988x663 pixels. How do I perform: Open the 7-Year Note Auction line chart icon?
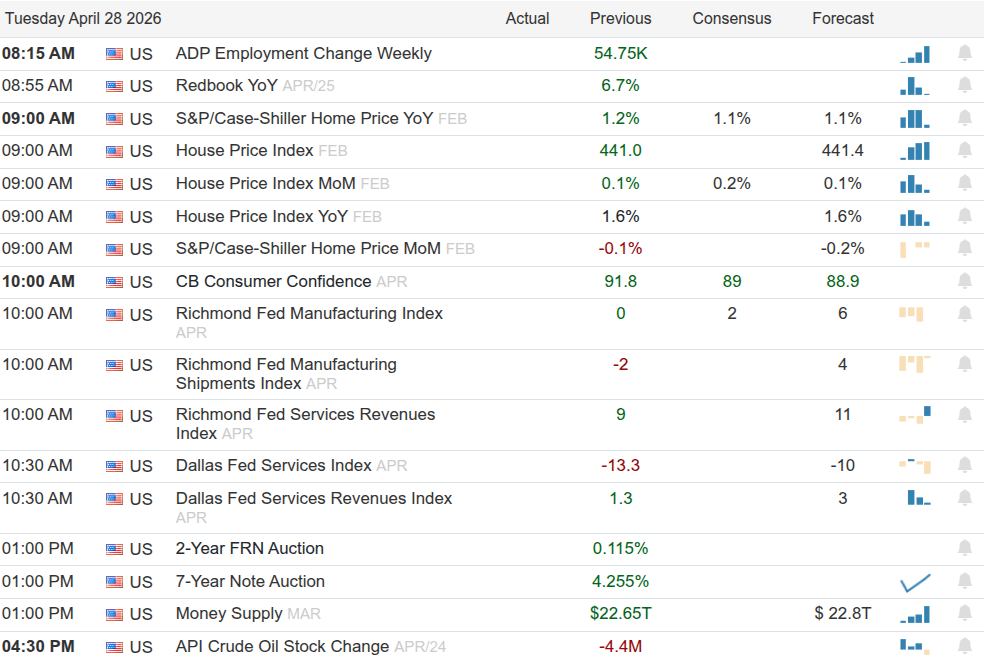(x=915, y=582)
